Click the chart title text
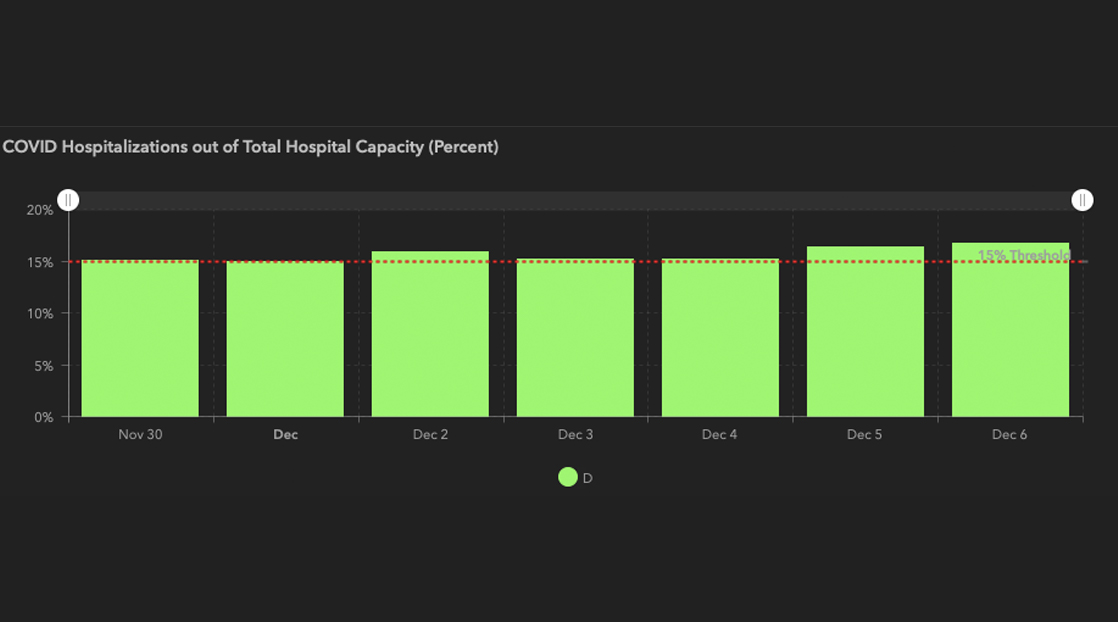1118x622 pixels. pyautogui.click(x=250, y=147)
